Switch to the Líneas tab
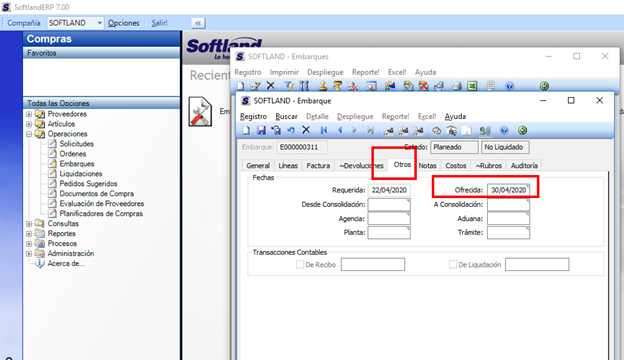 point(288,165)
